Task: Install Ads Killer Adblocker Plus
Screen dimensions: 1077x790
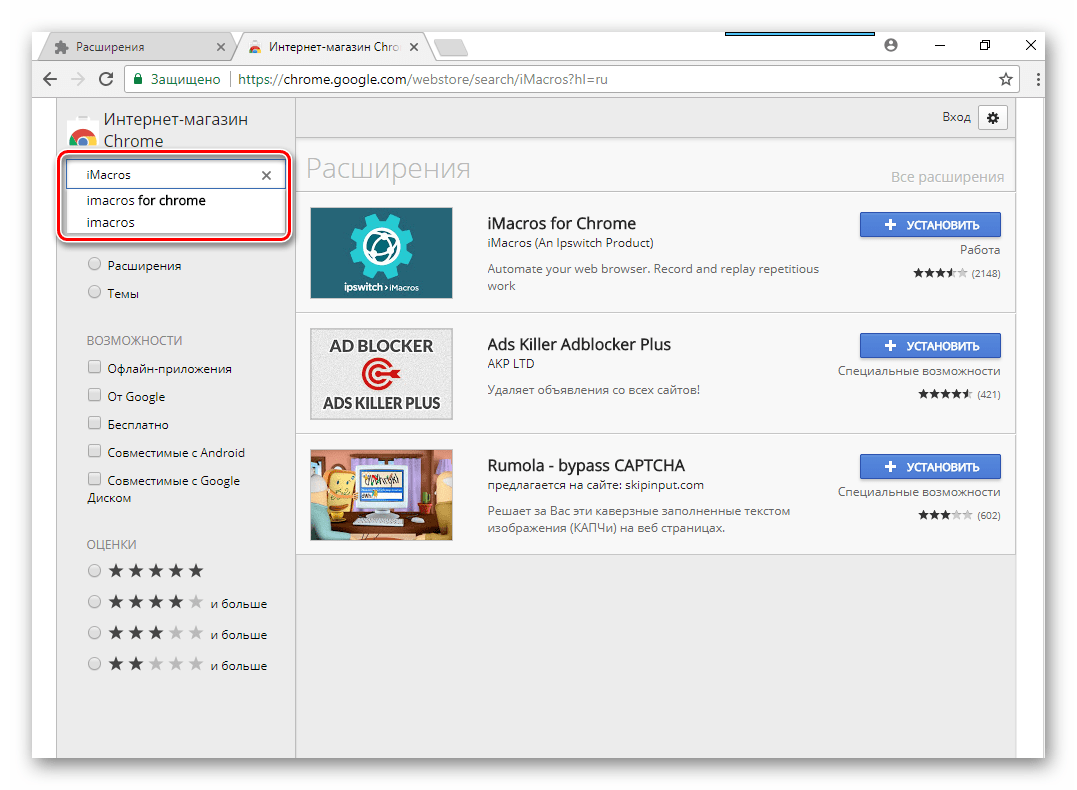Action: [x=930, y=346]
